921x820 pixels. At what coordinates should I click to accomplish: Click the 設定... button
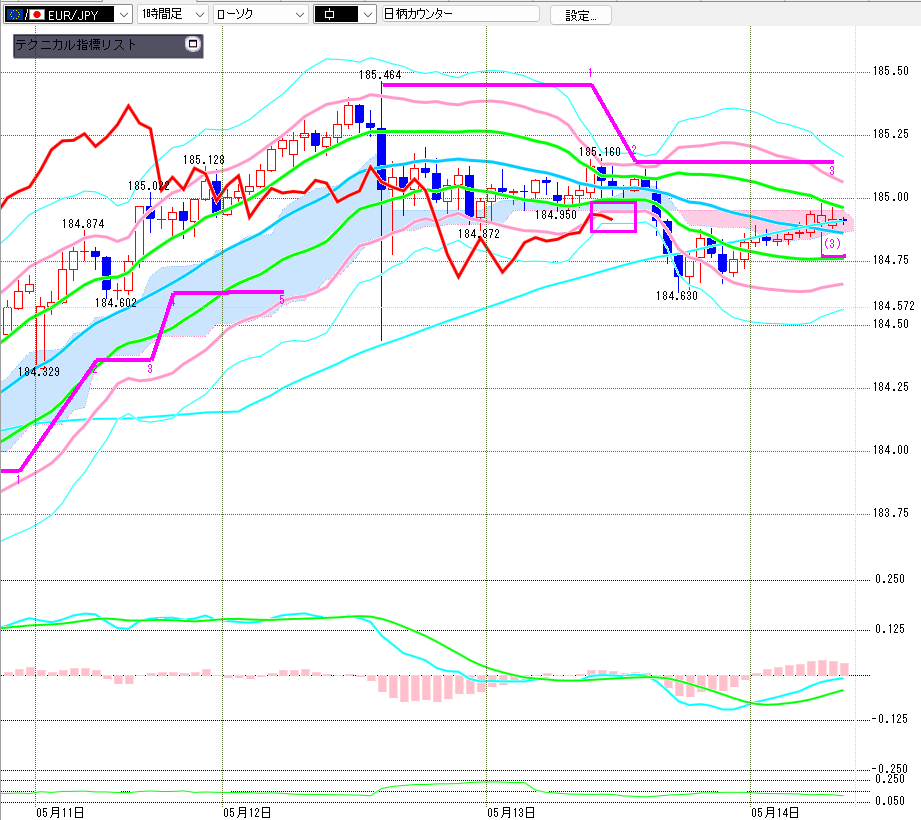tap(580, 15)
